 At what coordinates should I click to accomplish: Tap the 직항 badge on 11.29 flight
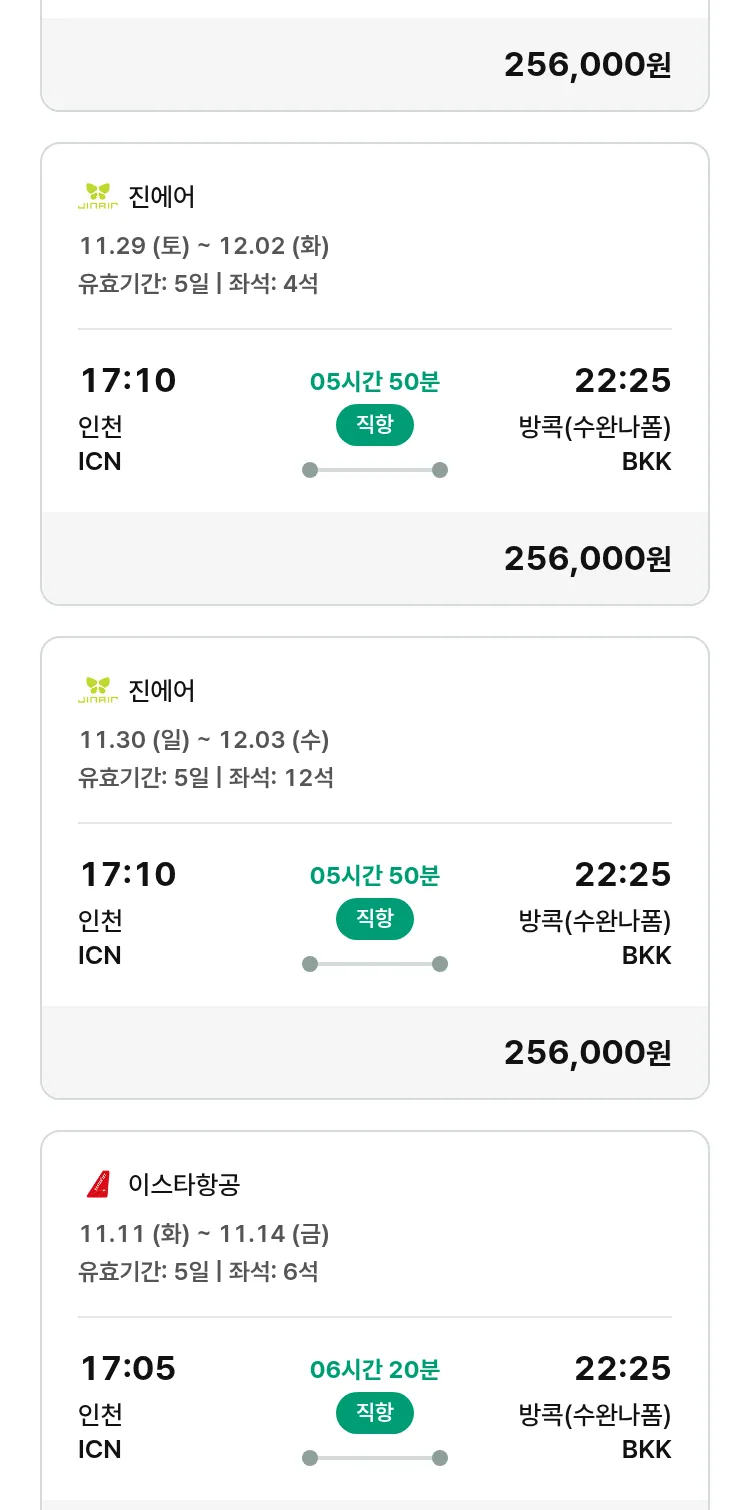[x=375, y=425]
